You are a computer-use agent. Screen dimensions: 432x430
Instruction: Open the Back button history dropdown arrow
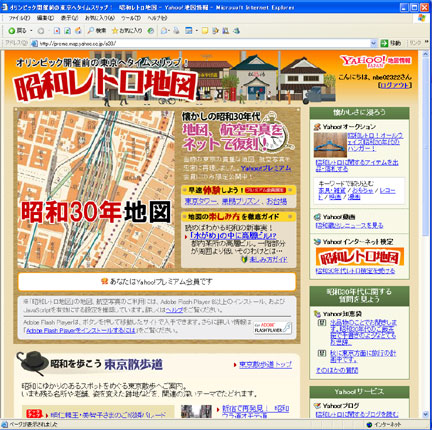(x=31, y=31)
